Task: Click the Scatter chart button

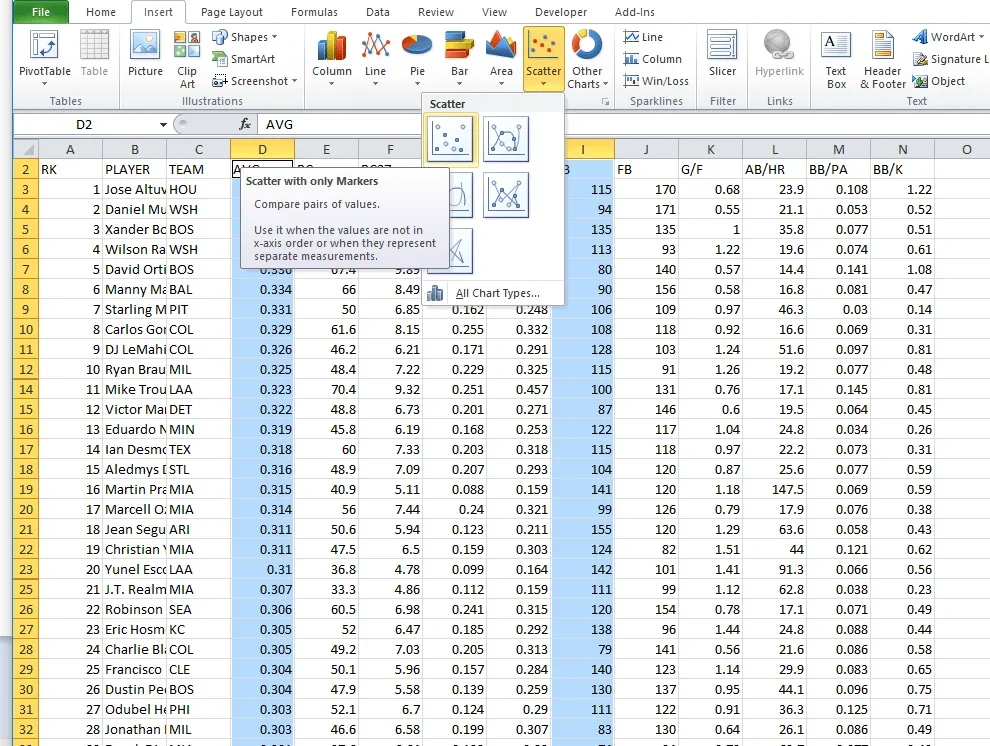Action: 544,58
